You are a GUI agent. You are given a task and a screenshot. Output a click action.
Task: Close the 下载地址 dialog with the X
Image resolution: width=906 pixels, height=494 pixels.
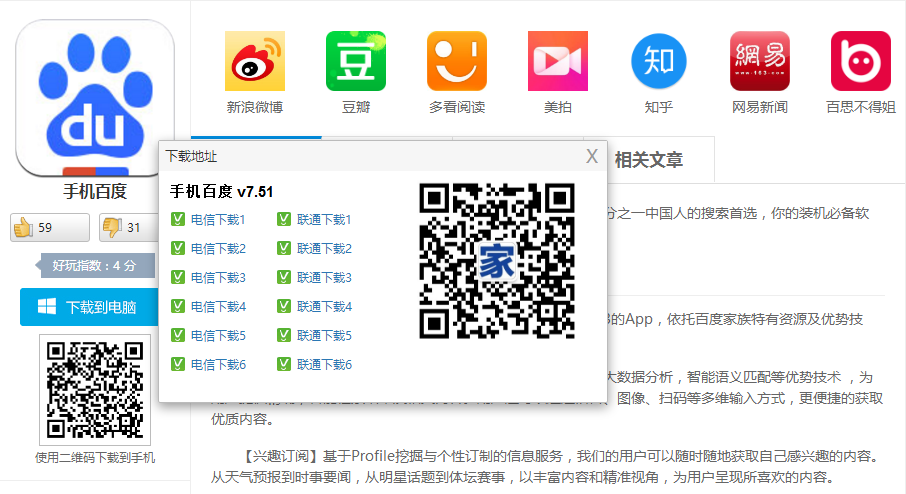click(x=592, y=156)
